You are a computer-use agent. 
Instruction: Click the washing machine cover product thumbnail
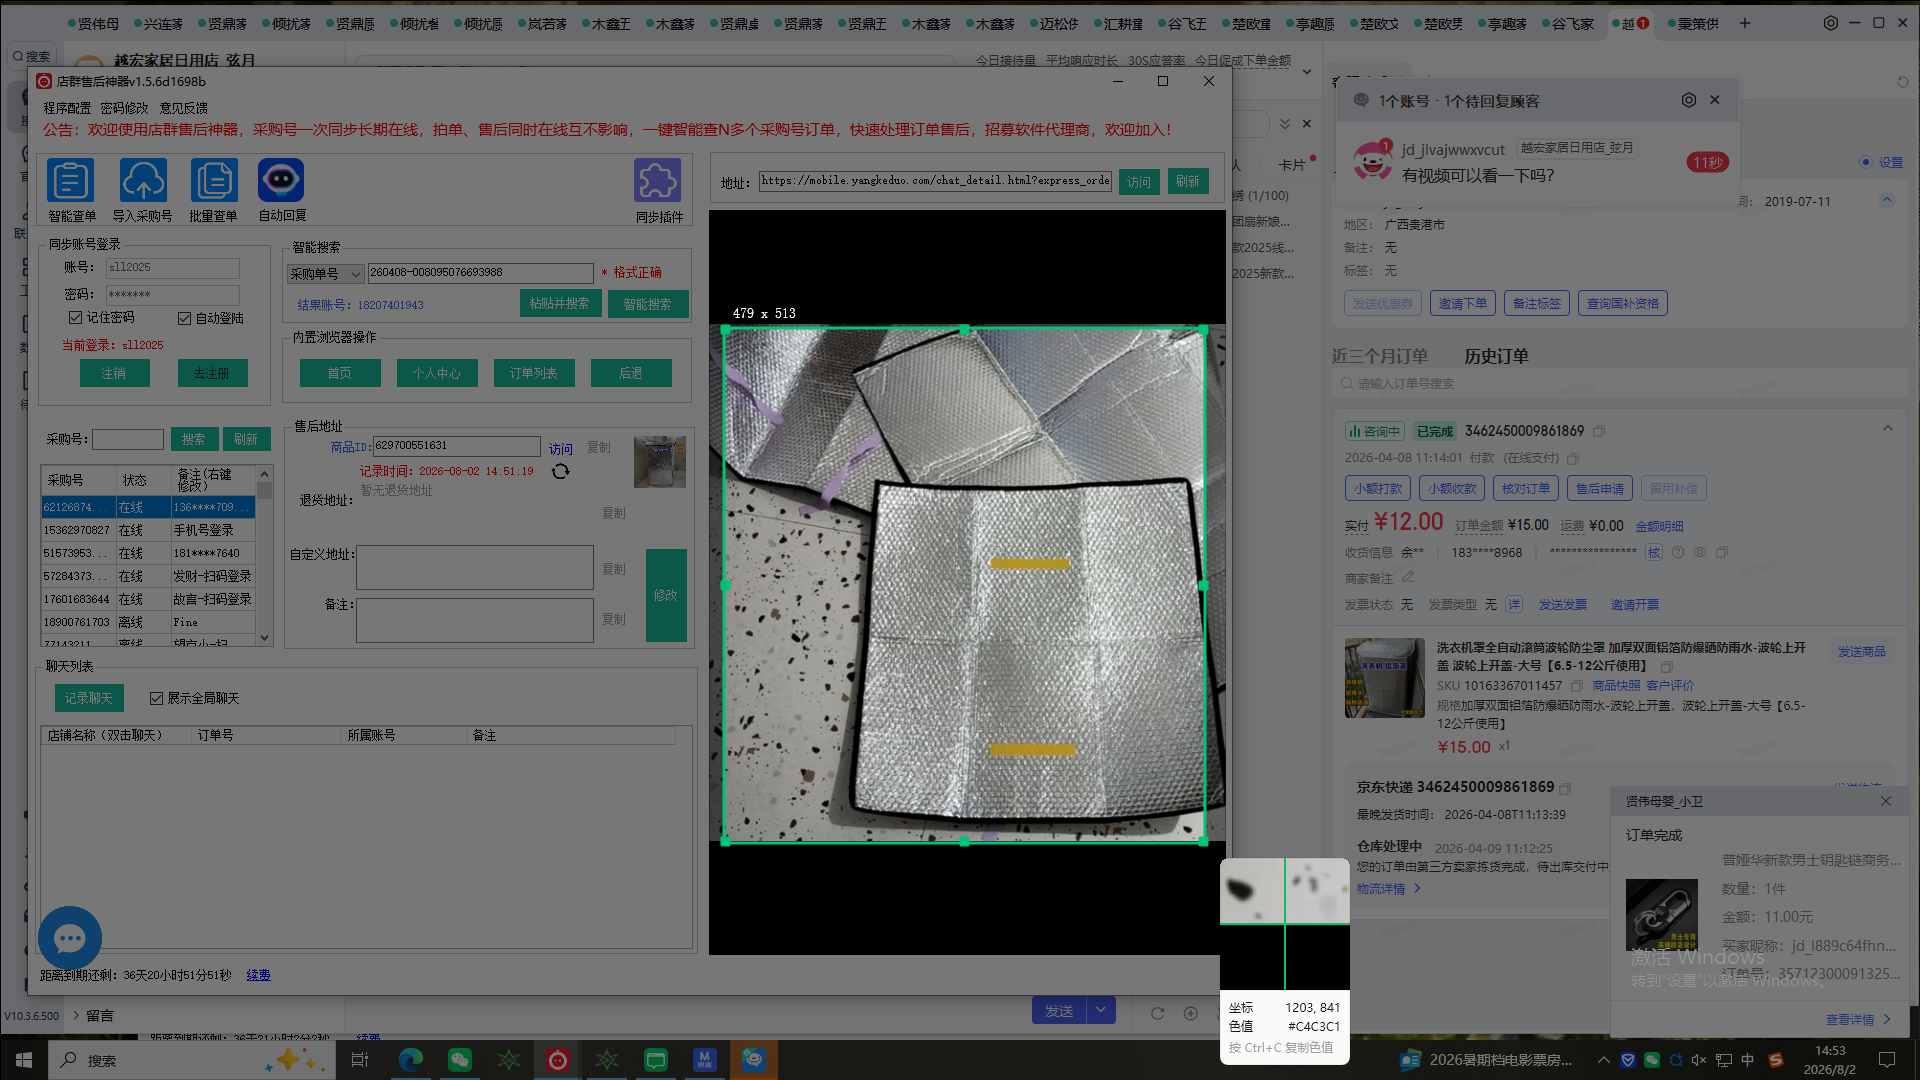click(1385, 678)
